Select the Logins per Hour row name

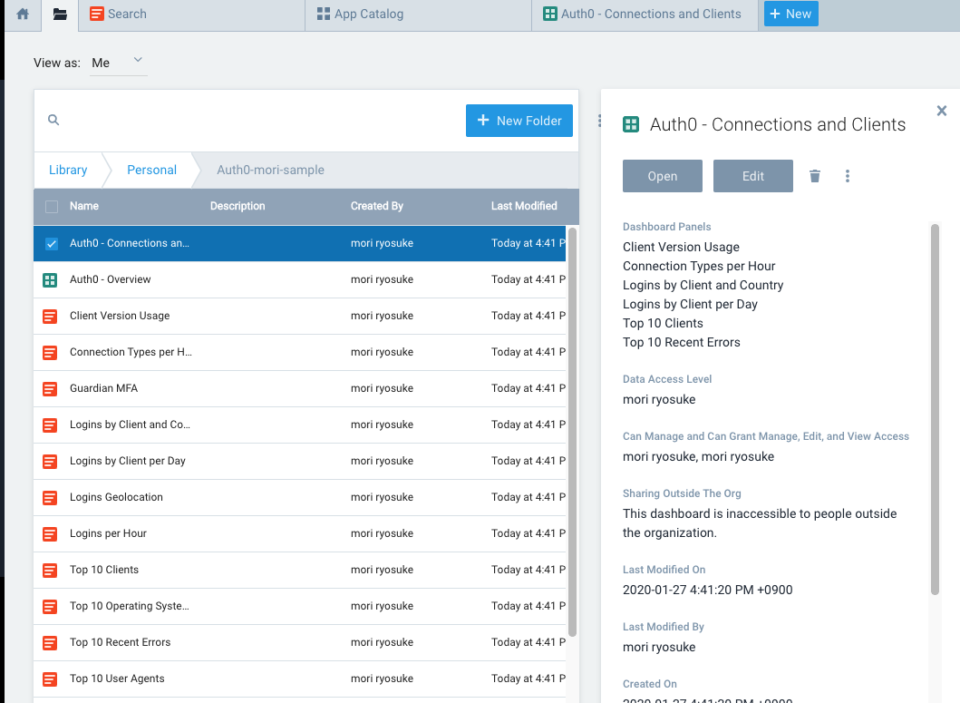[108, 533]
